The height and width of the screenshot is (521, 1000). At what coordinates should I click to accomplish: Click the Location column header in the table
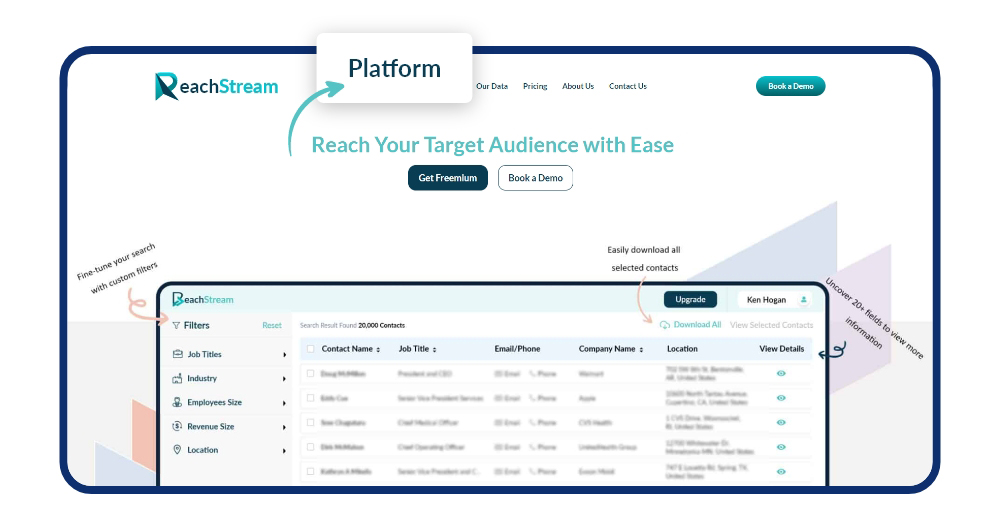682,349
